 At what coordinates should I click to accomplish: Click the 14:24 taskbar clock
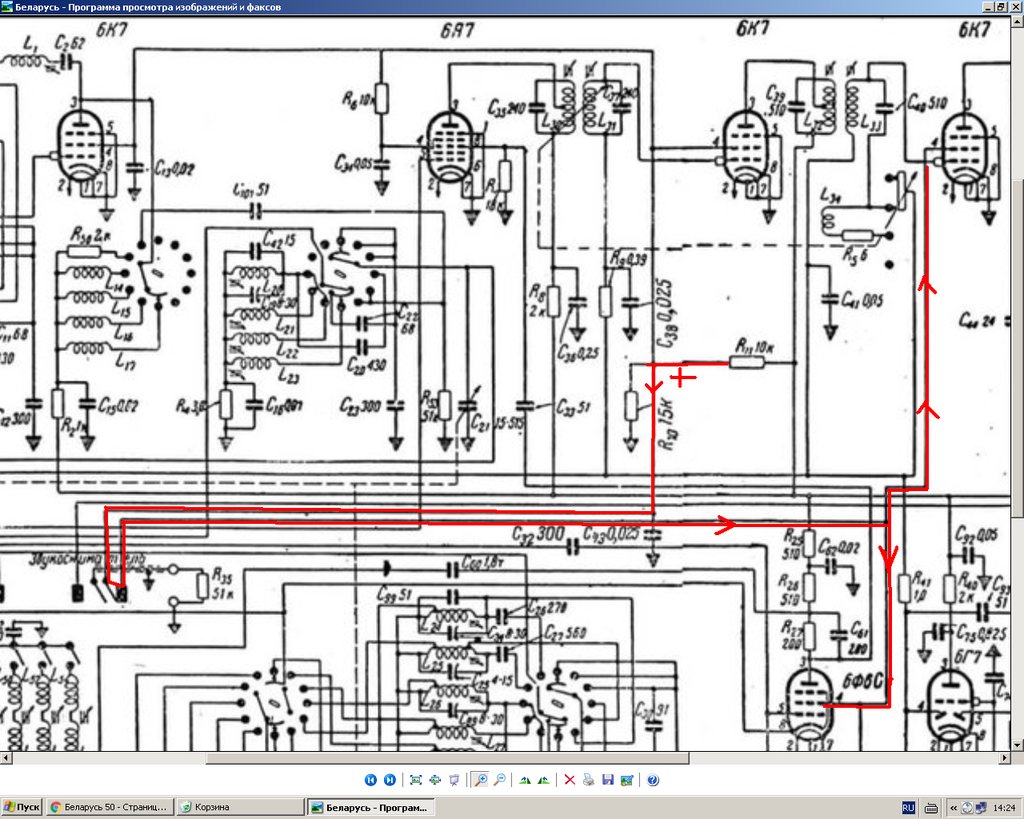(1002, 807)
